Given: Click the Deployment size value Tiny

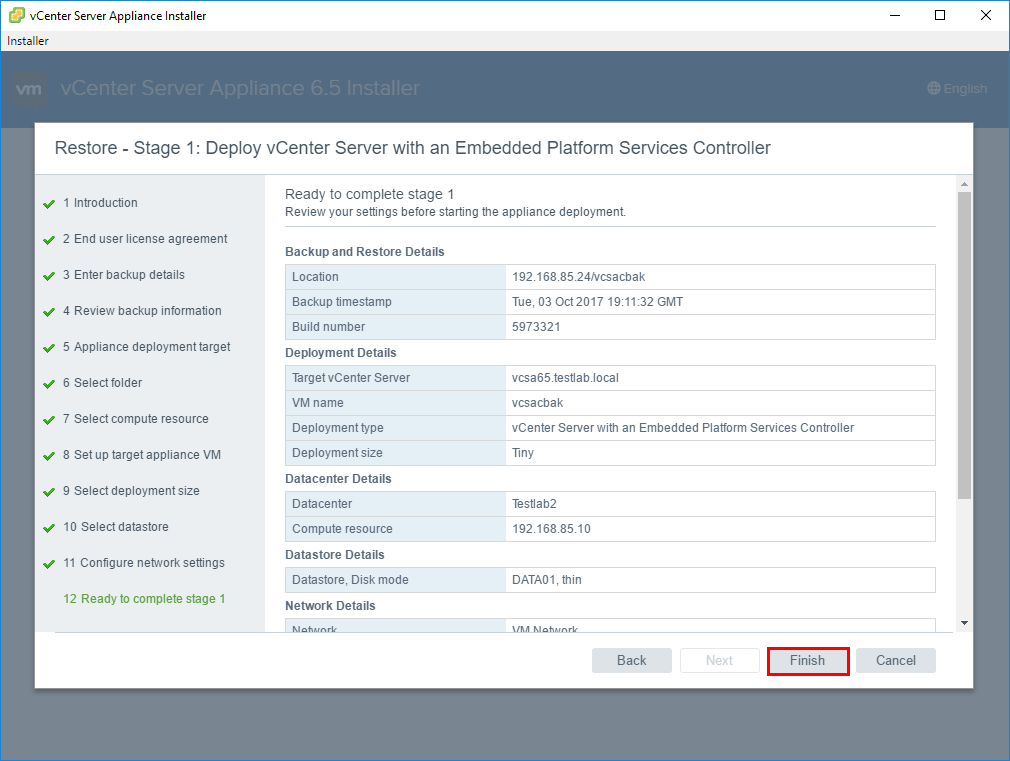Looking at the screenshot, I should (x=522, y=454).
